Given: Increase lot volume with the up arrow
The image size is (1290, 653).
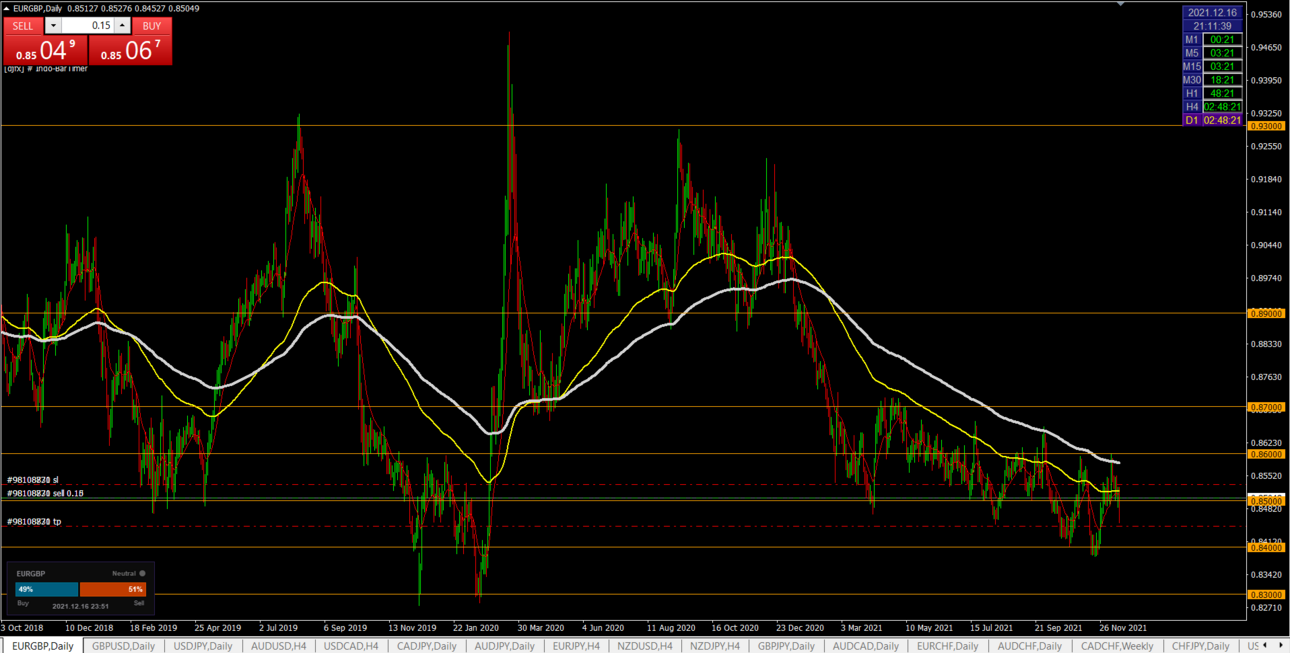Looking at the screenshot, I should [x=122, y=26].
